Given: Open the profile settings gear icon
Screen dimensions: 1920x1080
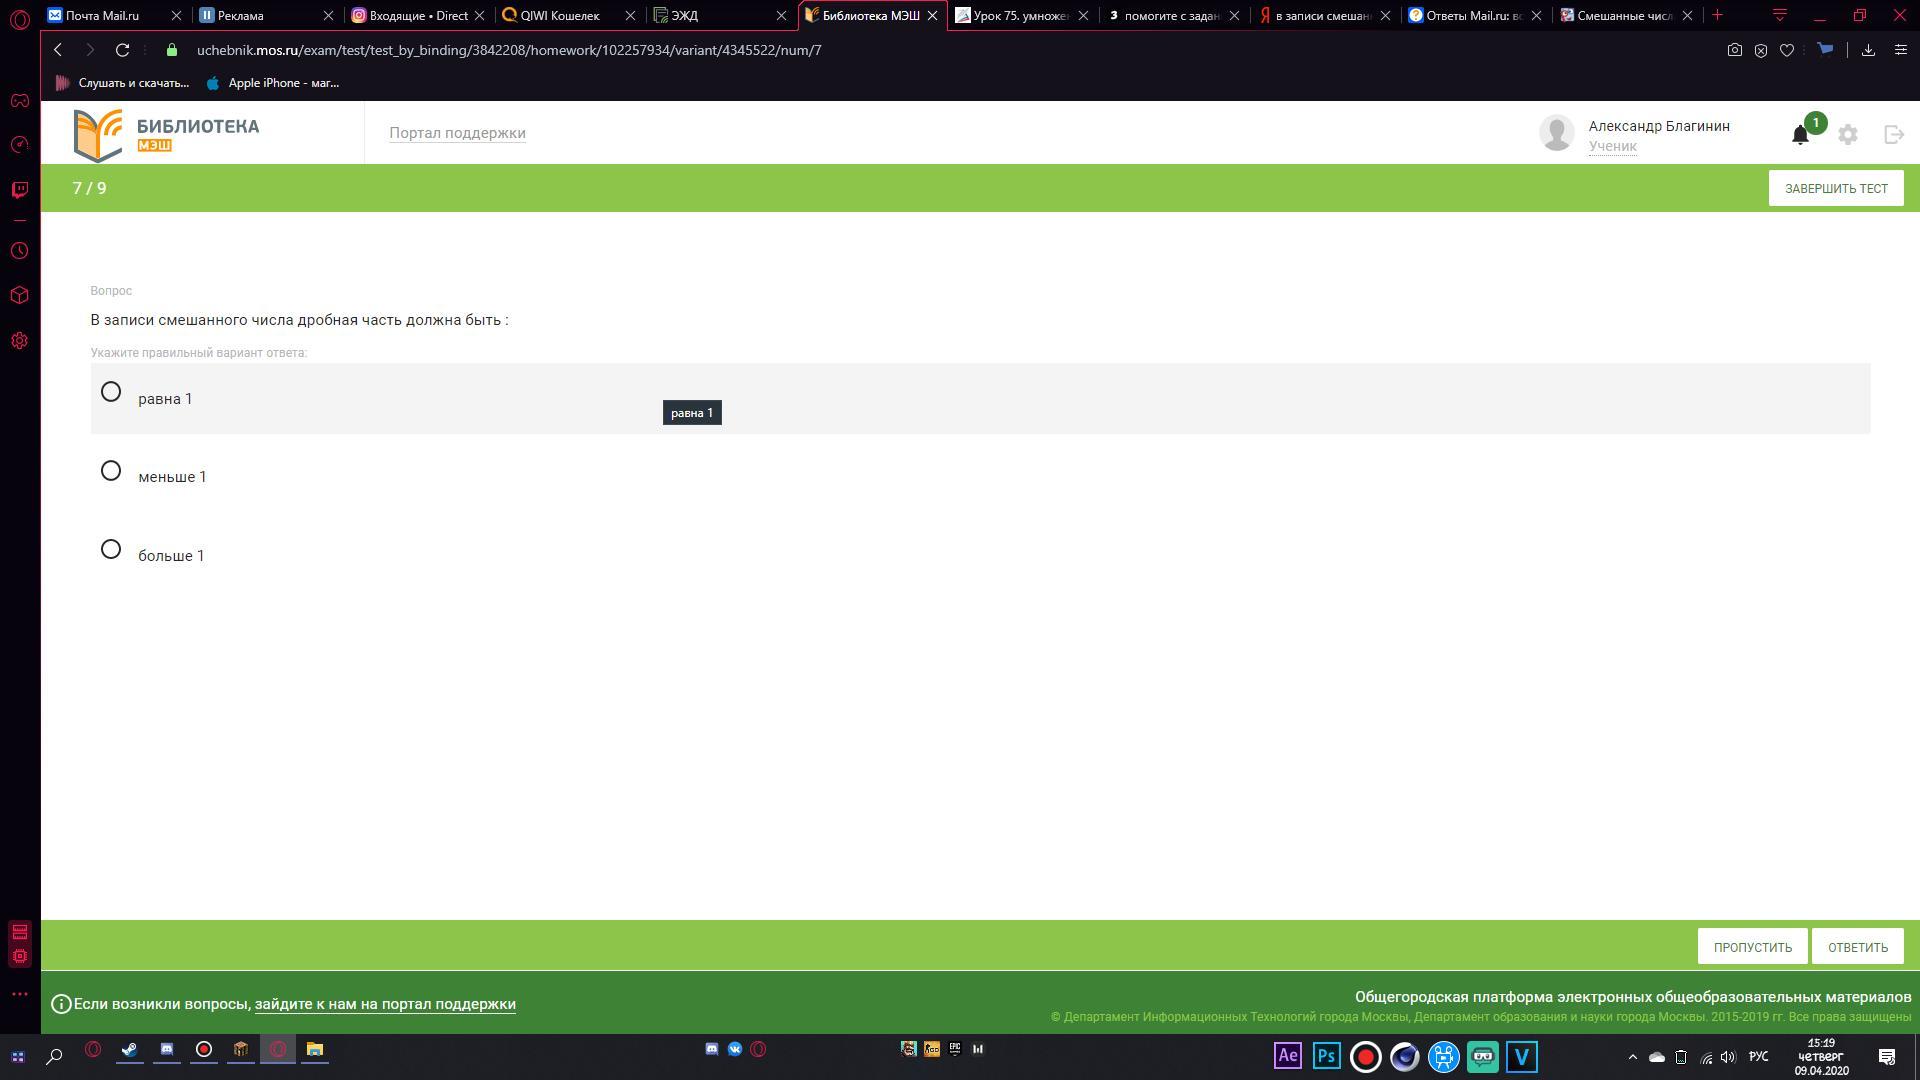Looking at the screenshot, I should pyautogui.click(x=1848, y=134).
